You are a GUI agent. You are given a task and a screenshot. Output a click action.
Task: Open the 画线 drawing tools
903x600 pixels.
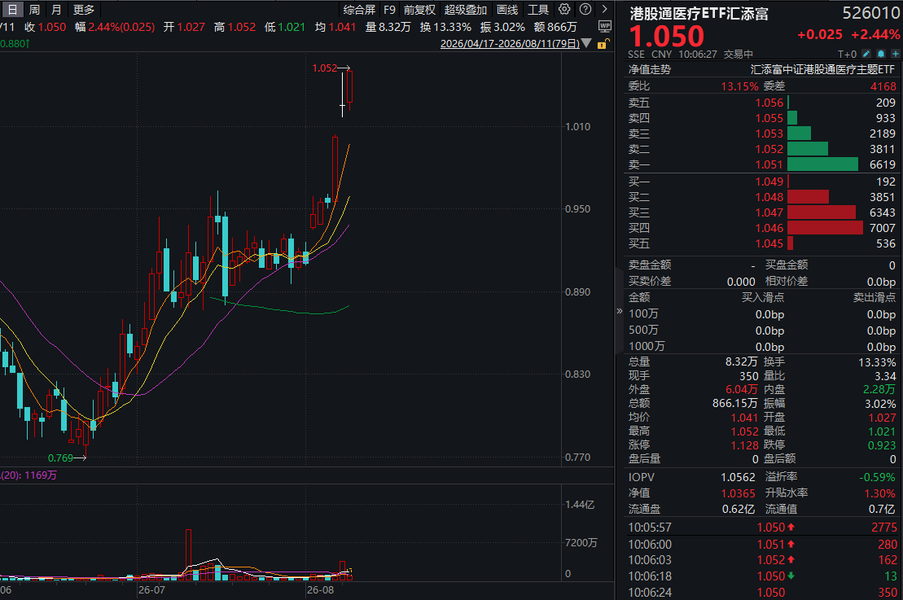pos(507,10)
